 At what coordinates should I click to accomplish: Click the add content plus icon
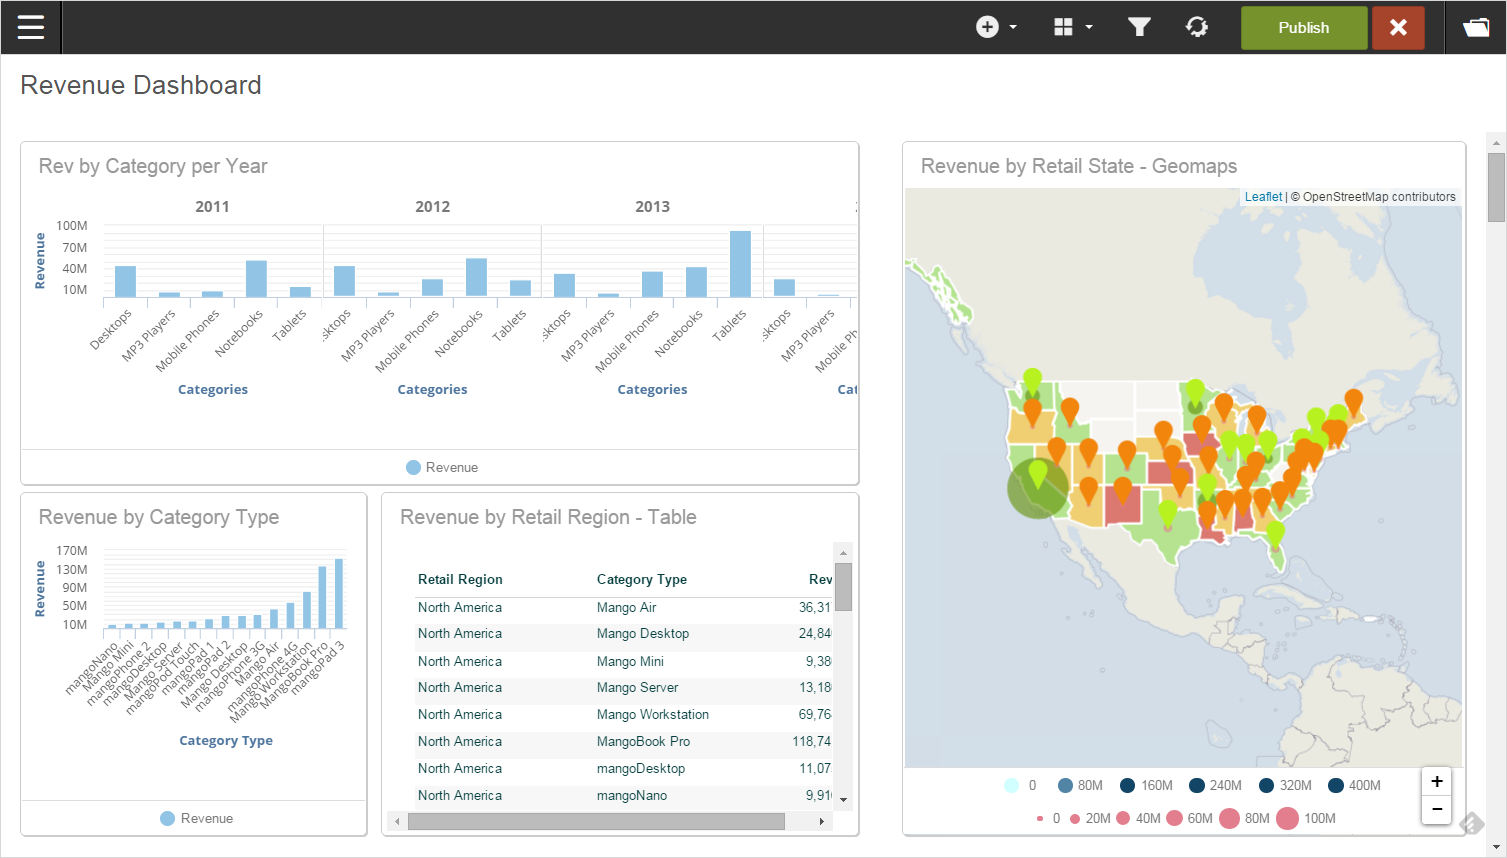coord(987,27)
